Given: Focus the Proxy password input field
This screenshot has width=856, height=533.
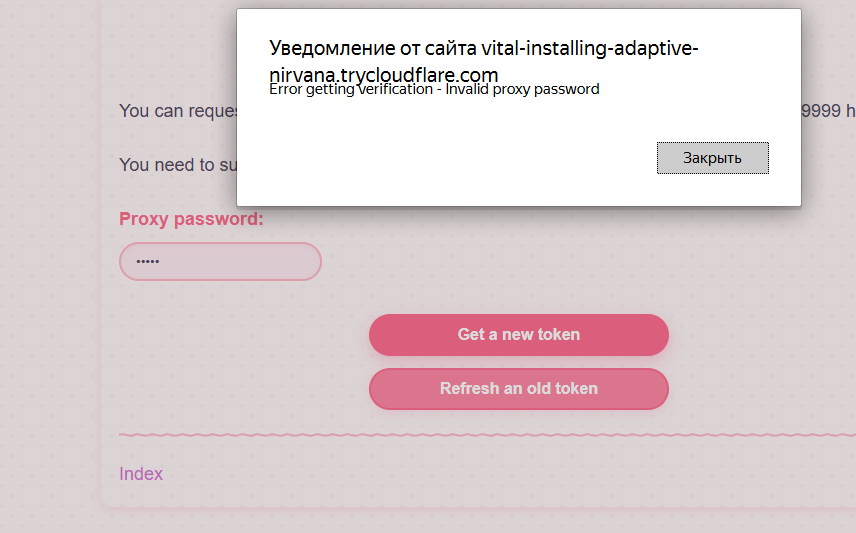Looking at the screenshot, I should (x=220, y=262).
